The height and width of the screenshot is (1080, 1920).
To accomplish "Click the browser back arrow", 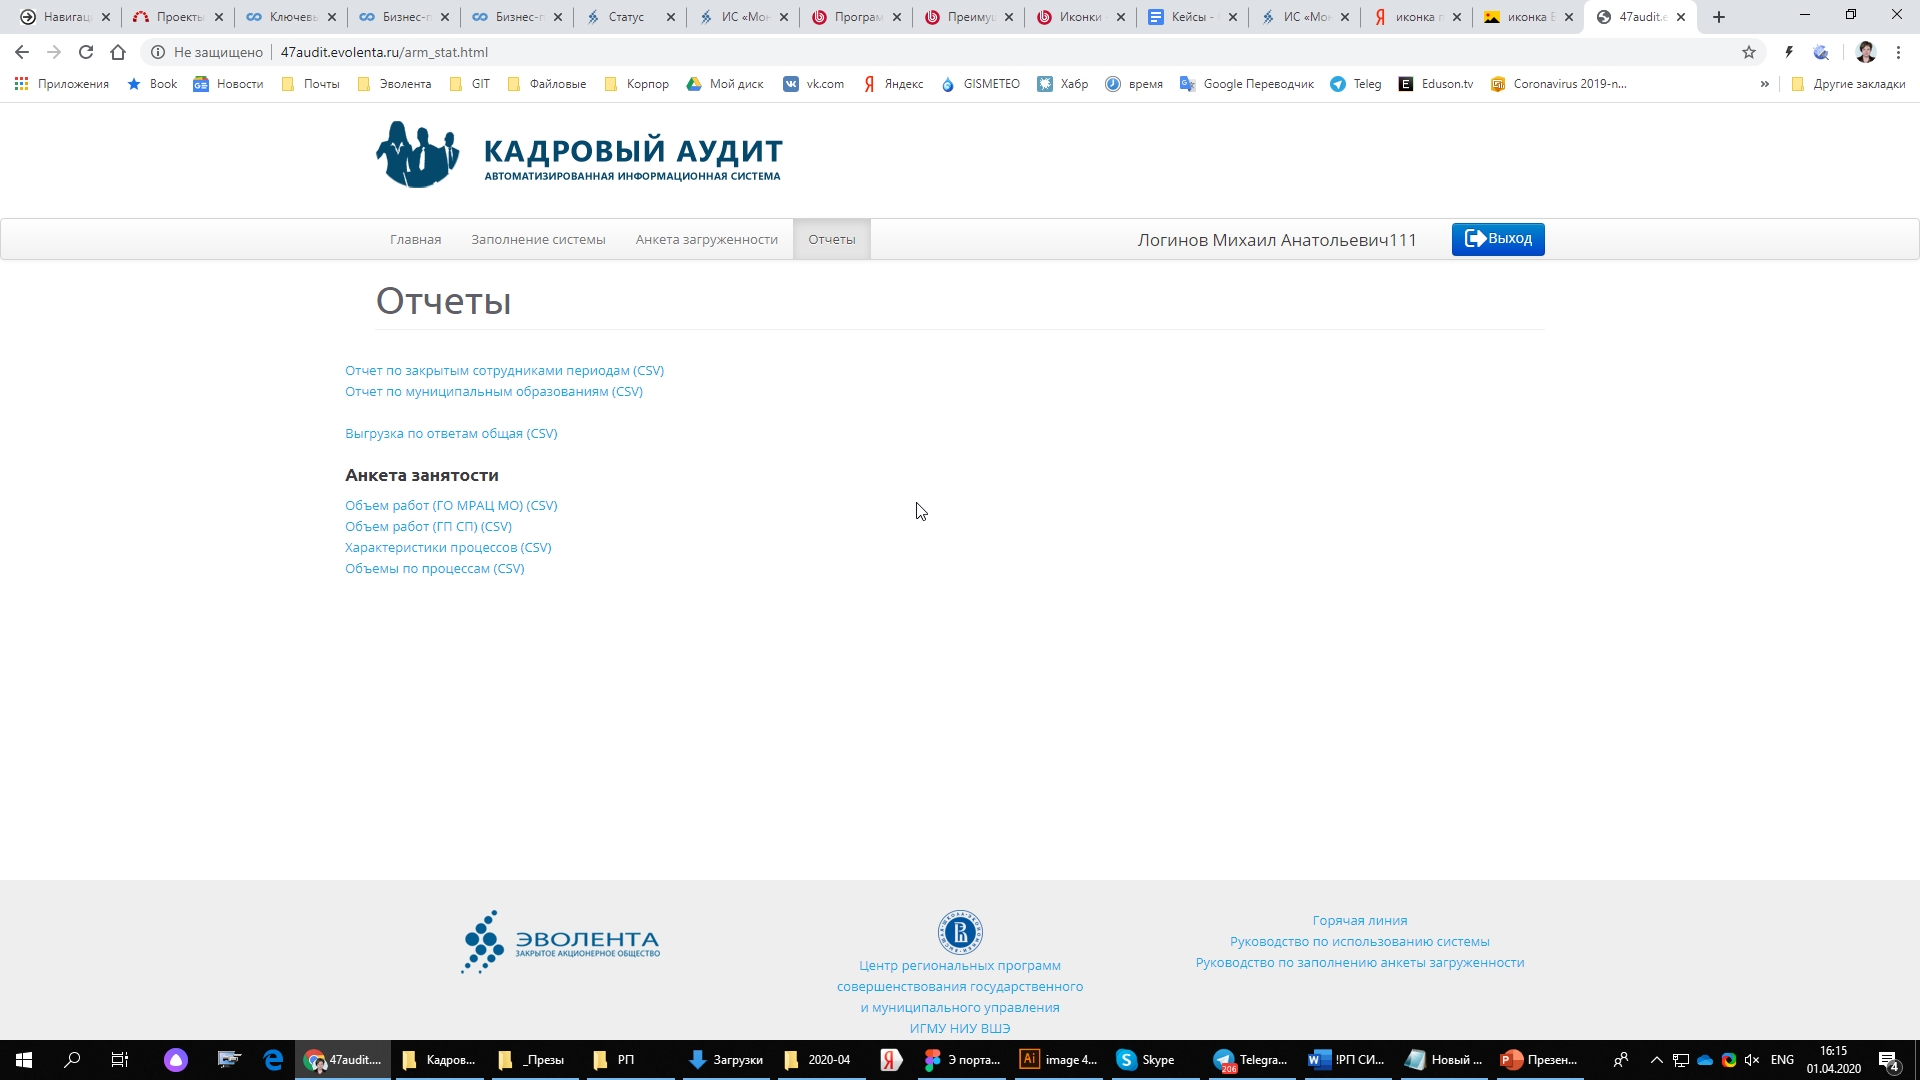I will (x=22, y=52).
